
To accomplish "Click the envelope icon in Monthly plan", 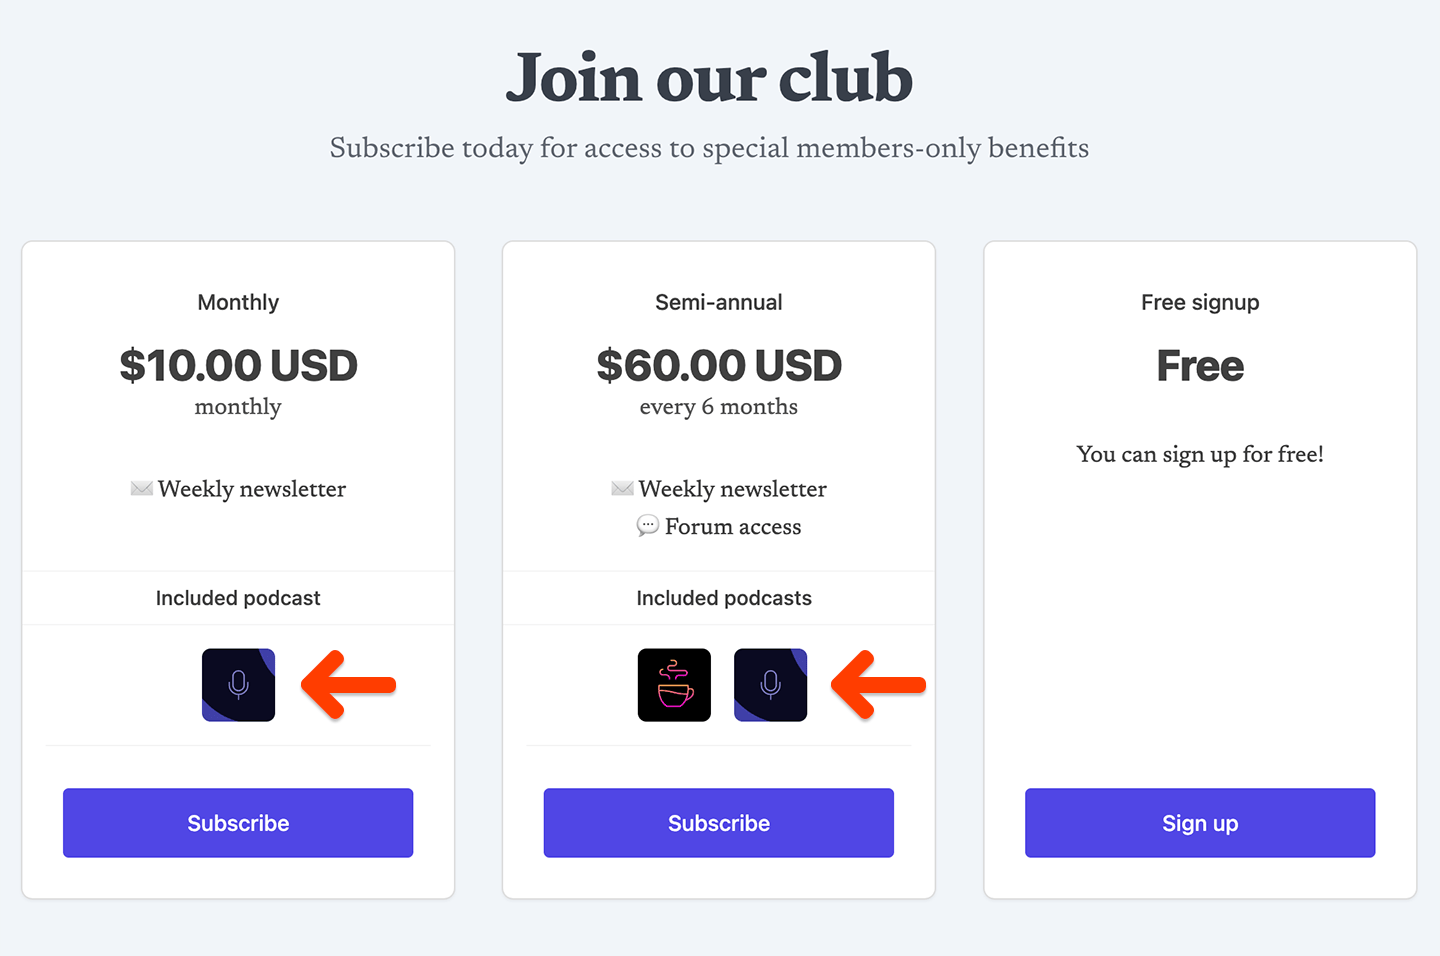I will coord(141,489).
